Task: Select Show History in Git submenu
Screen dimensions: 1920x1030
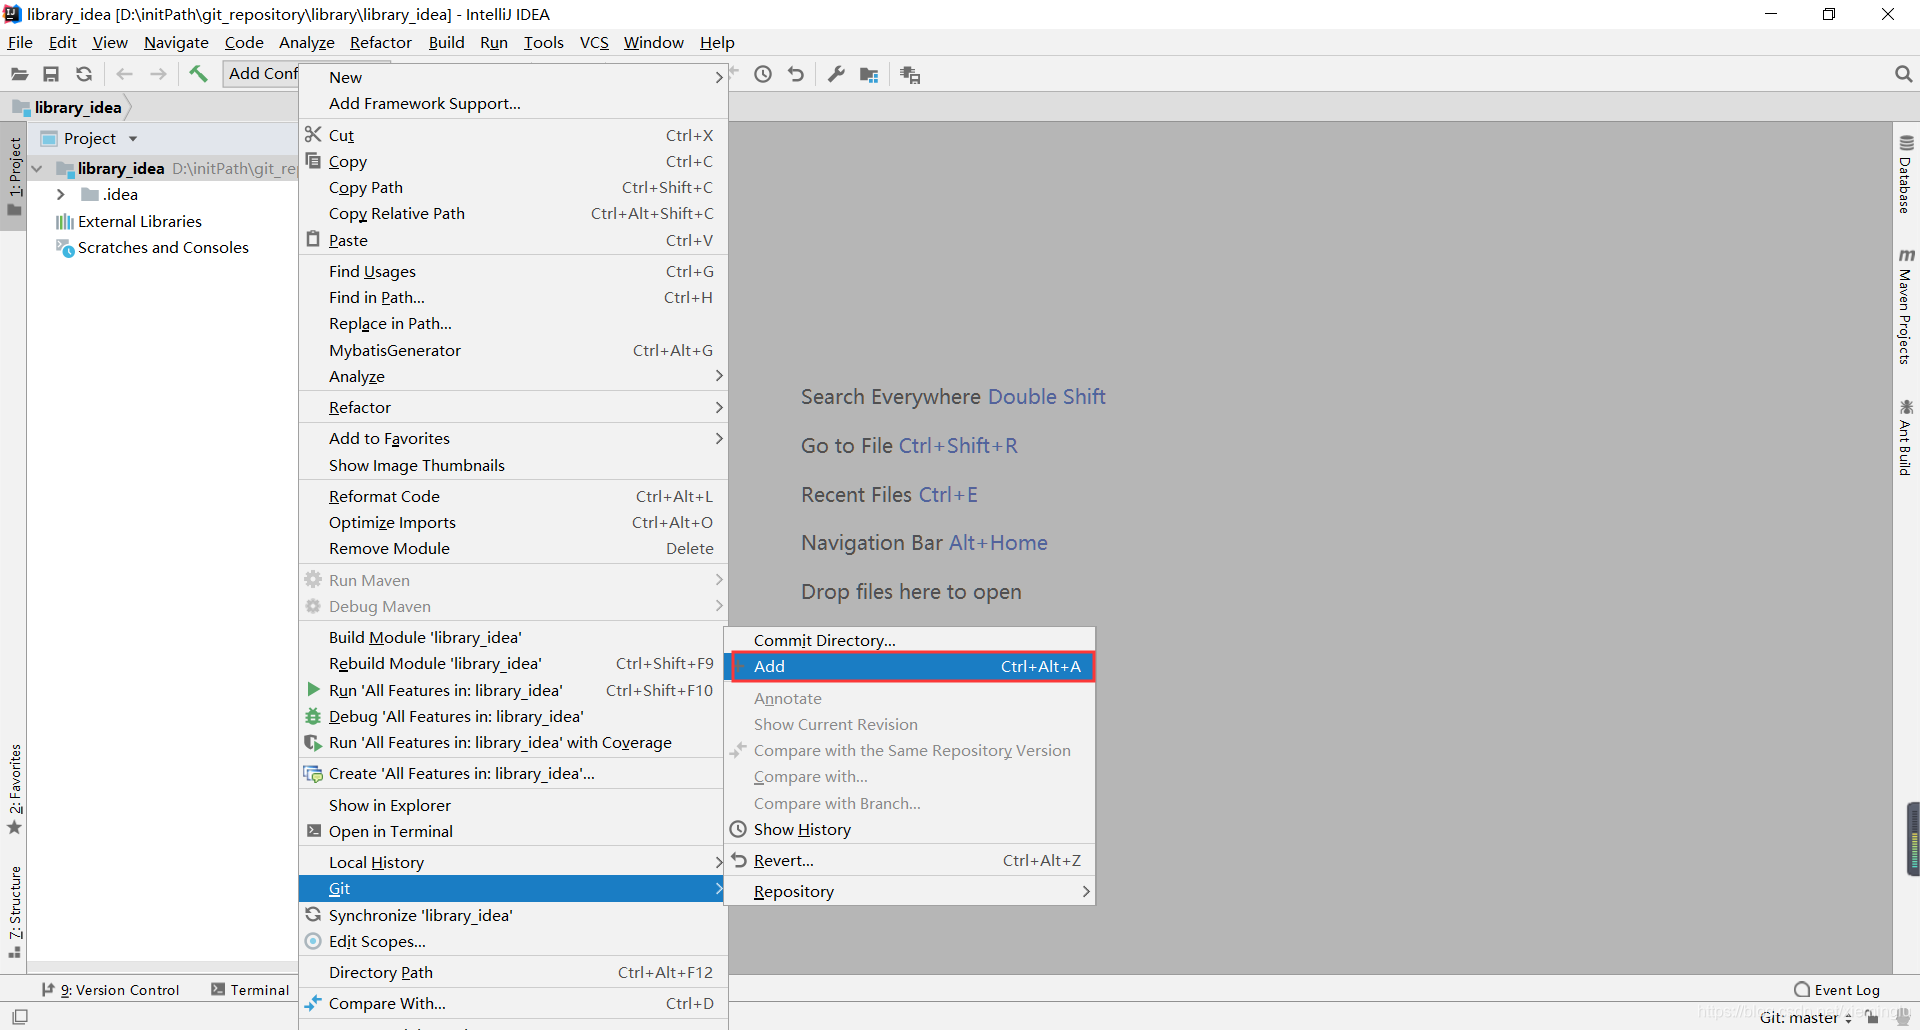Action: [910, 829]
